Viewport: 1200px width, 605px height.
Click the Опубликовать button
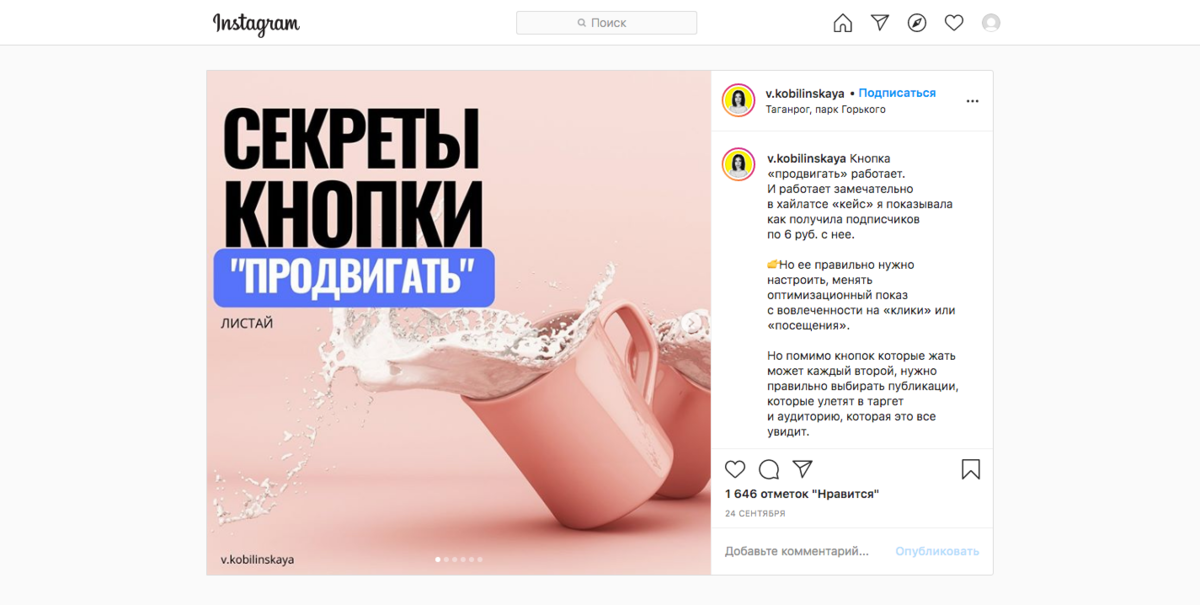937,551
